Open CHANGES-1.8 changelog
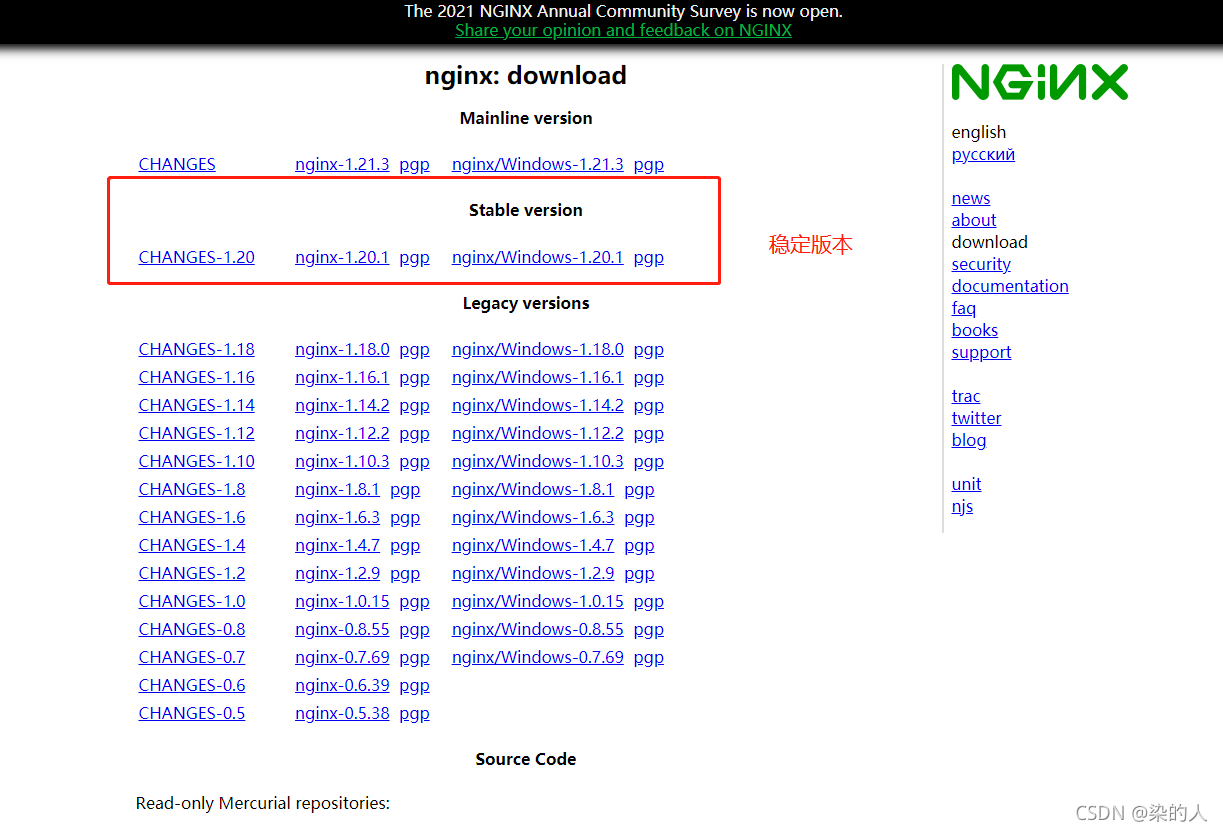The height and width of the screenshot is (831, 1223). (192, 489)
